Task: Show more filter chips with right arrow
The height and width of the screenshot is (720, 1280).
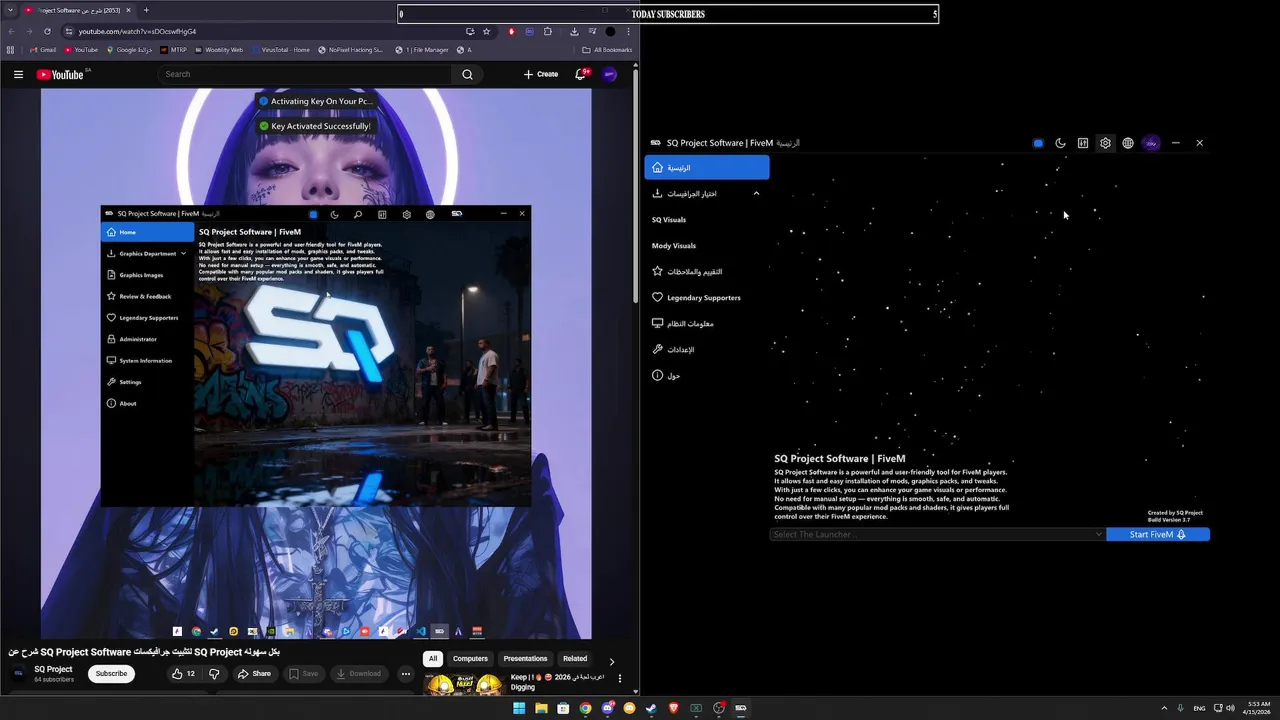Action: point(612,661)
